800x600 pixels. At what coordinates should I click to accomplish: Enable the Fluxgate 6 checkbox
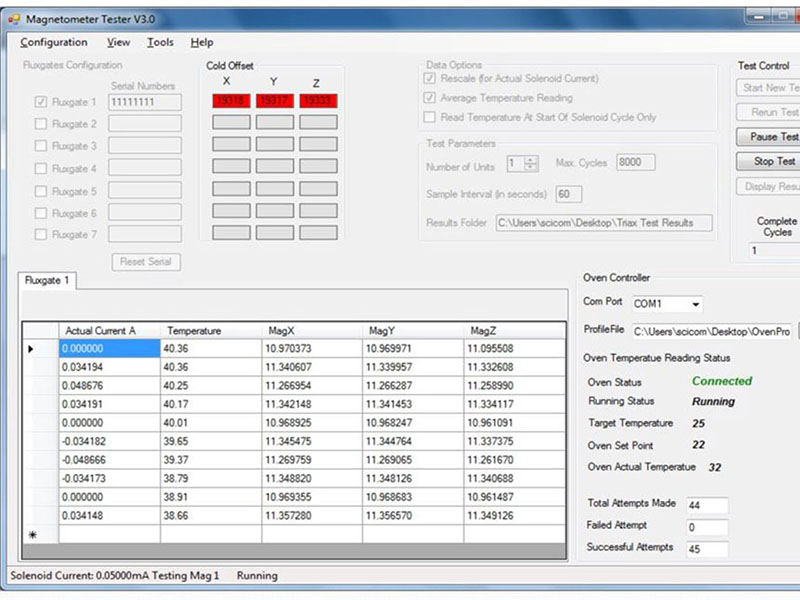pos(41,213)
